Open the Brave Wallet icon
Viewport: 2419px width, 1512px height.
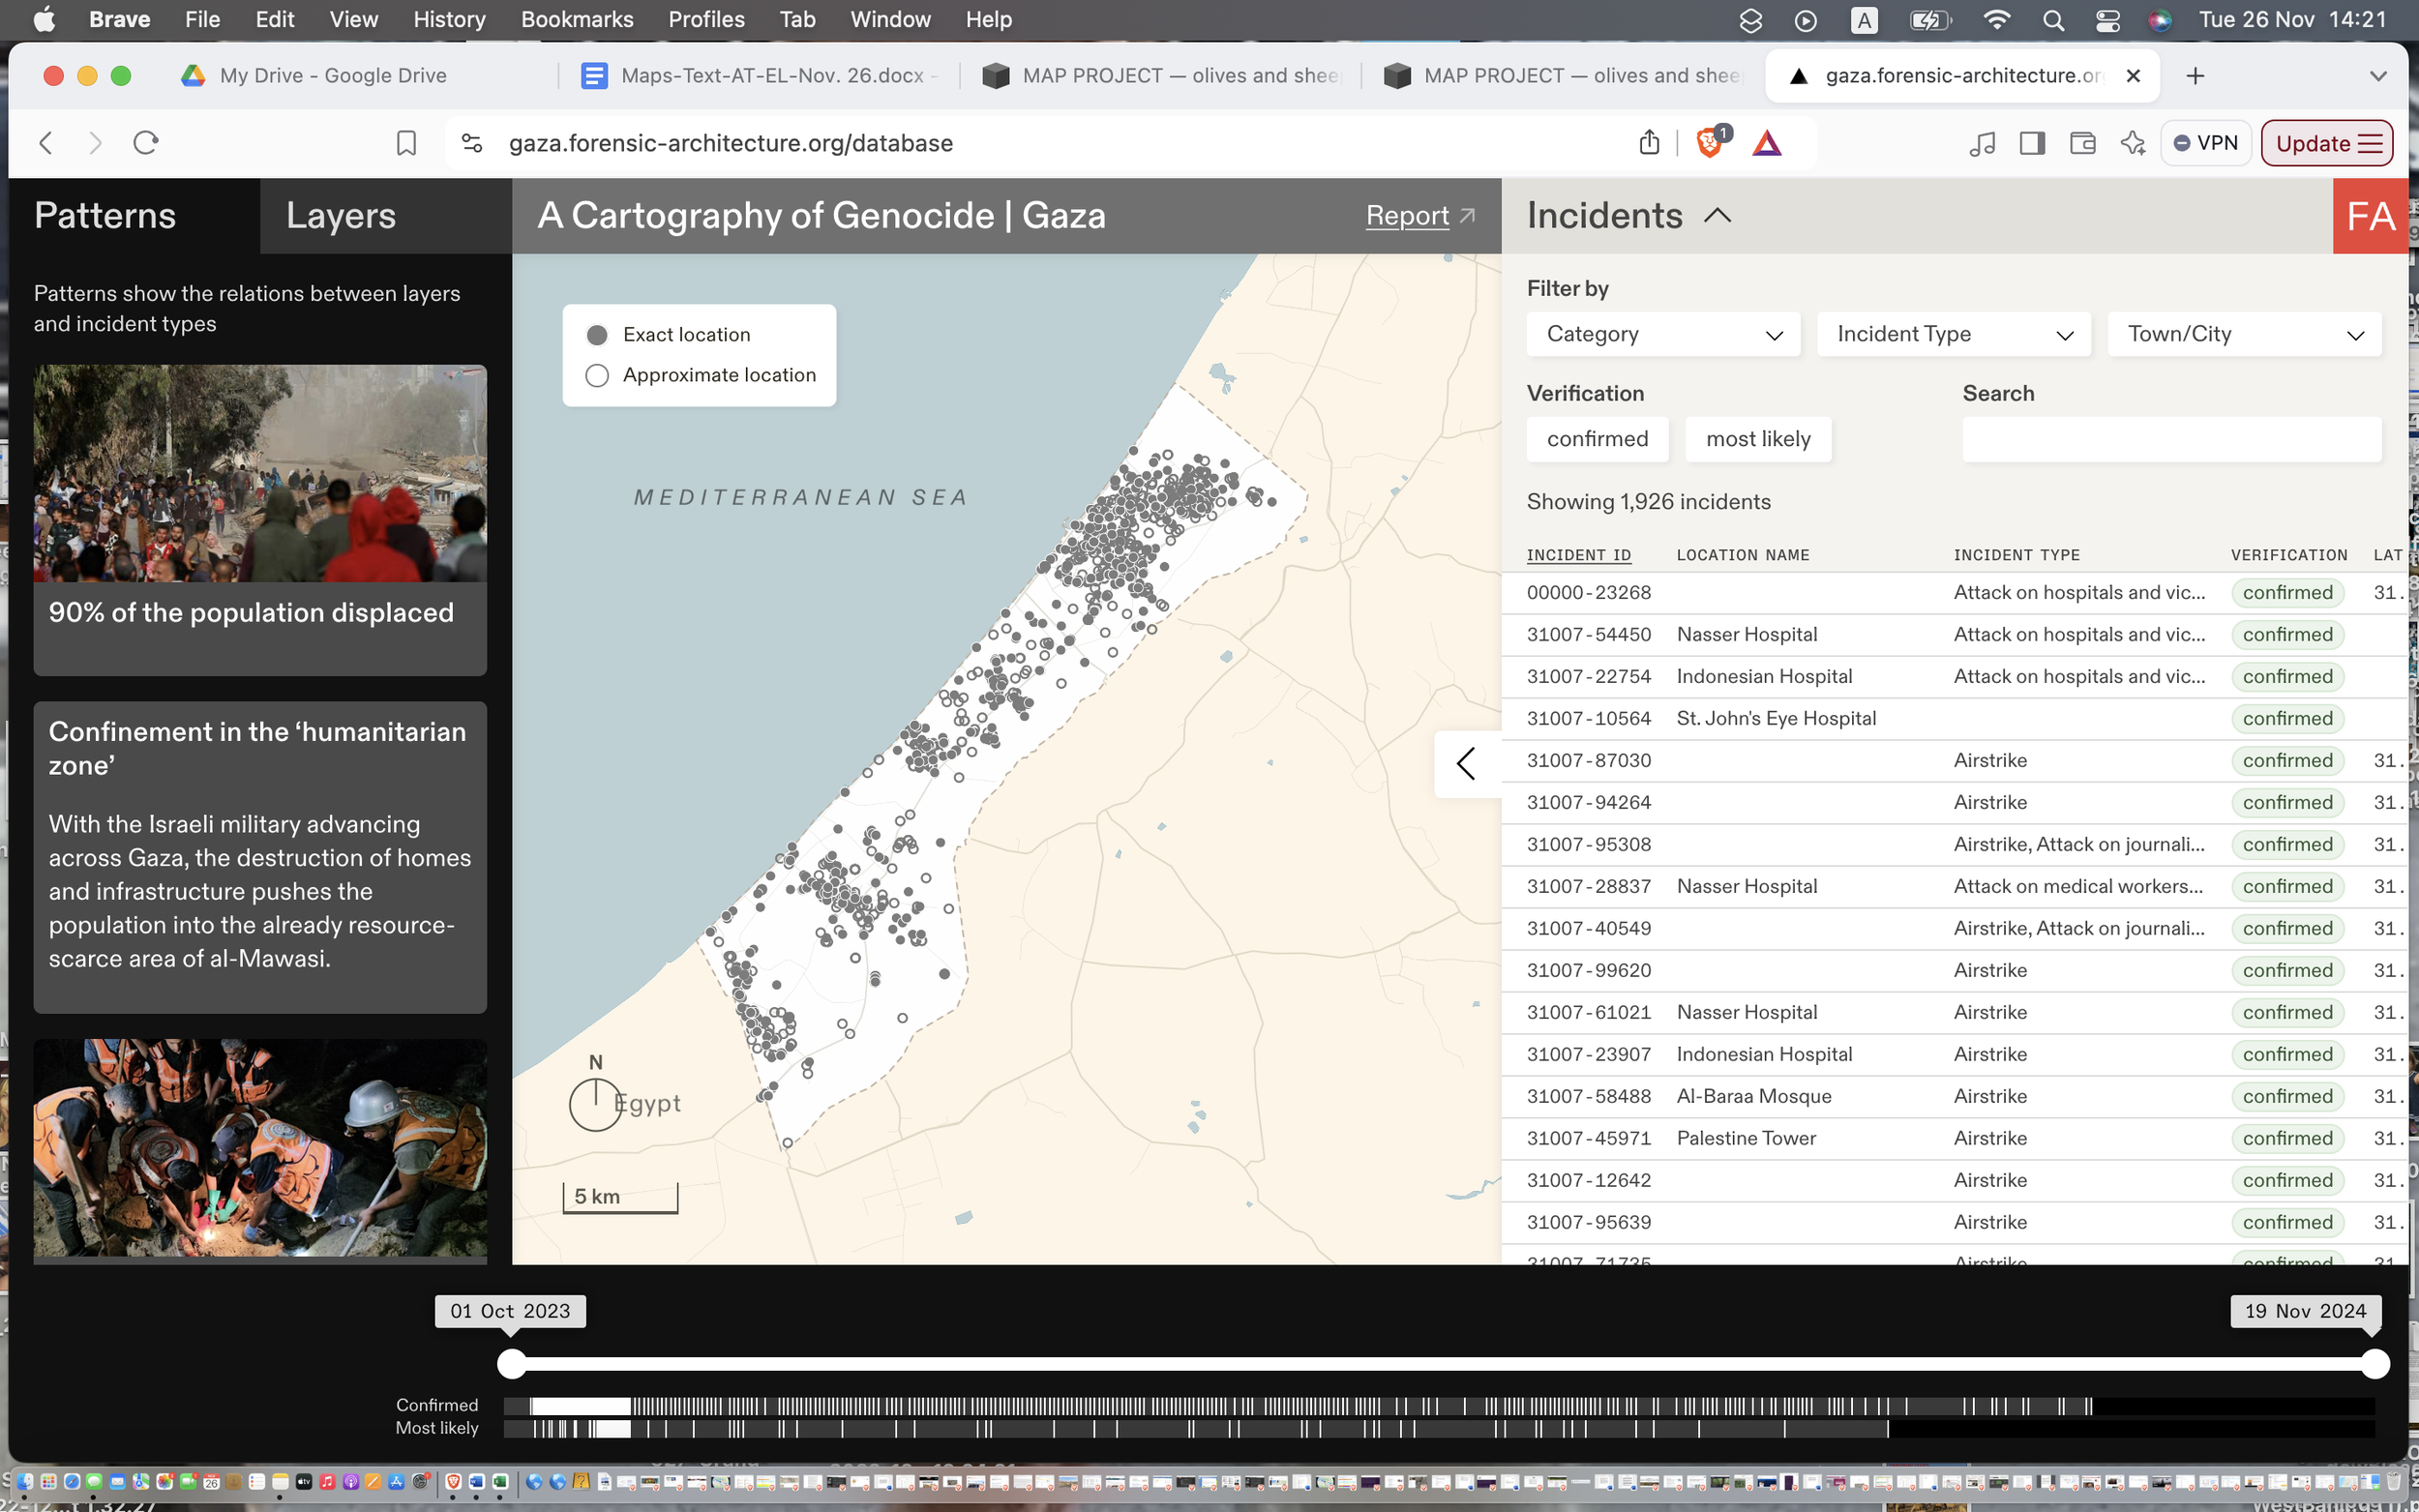tap(2082, 143)
